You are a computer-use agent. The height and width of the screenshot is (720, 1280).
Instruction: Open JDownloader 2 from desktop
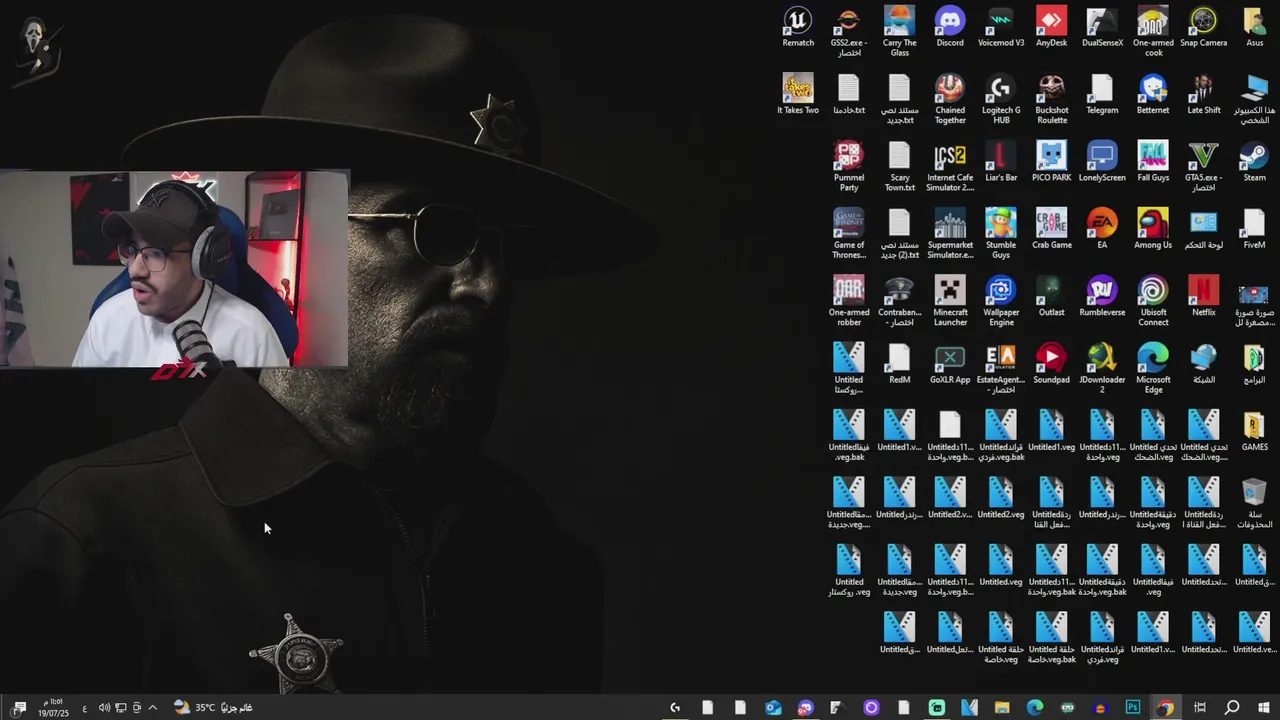click(x=1102, y=368)
